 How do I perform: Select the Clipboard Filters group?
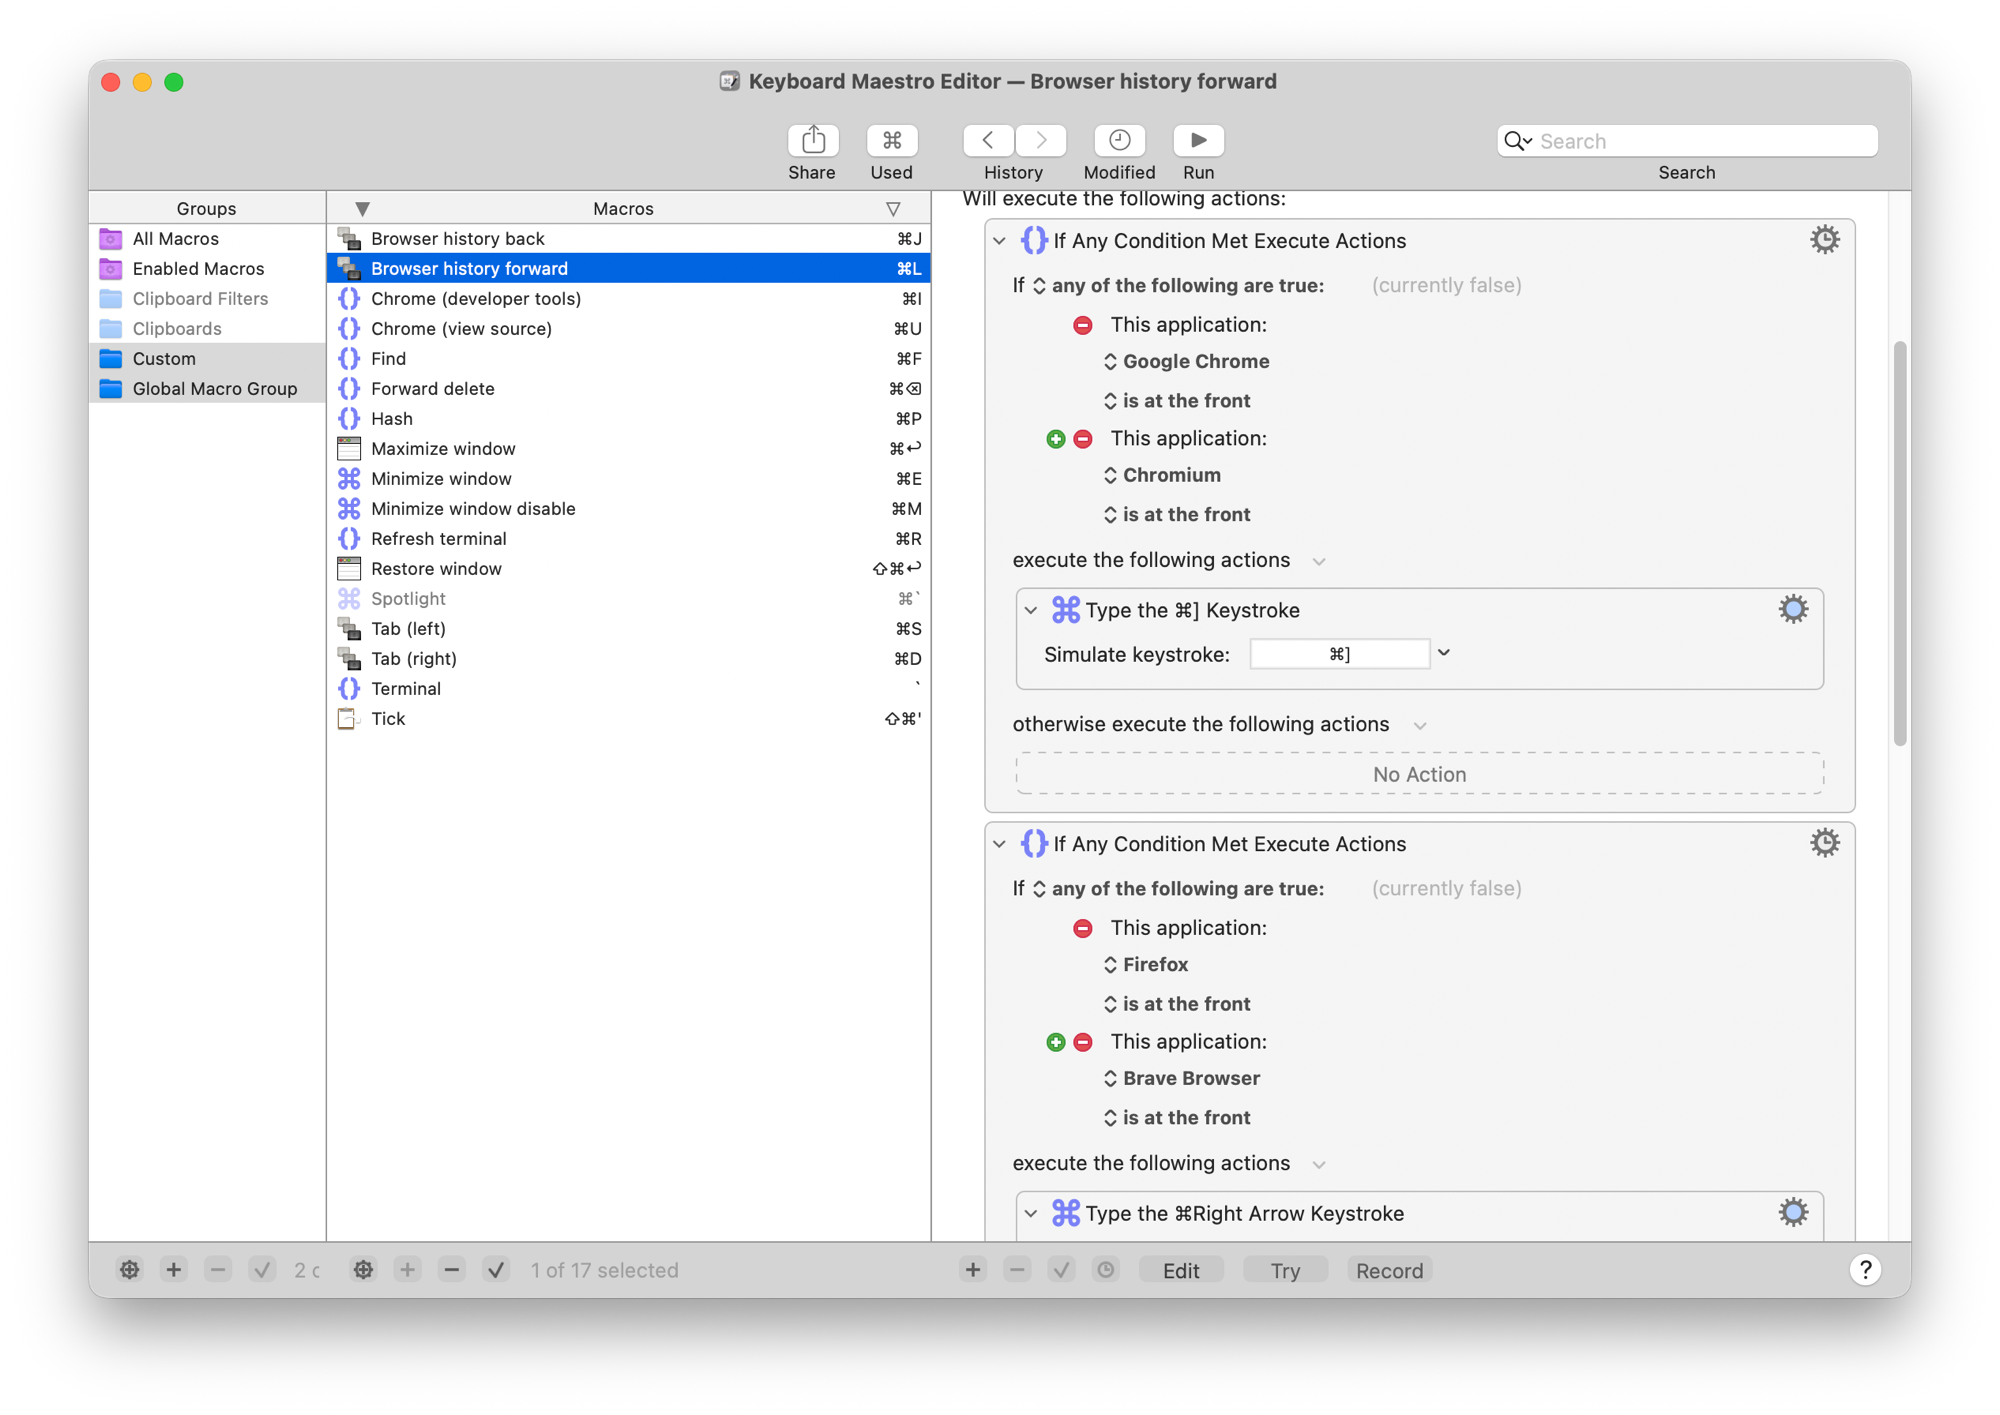click(207, 299)
